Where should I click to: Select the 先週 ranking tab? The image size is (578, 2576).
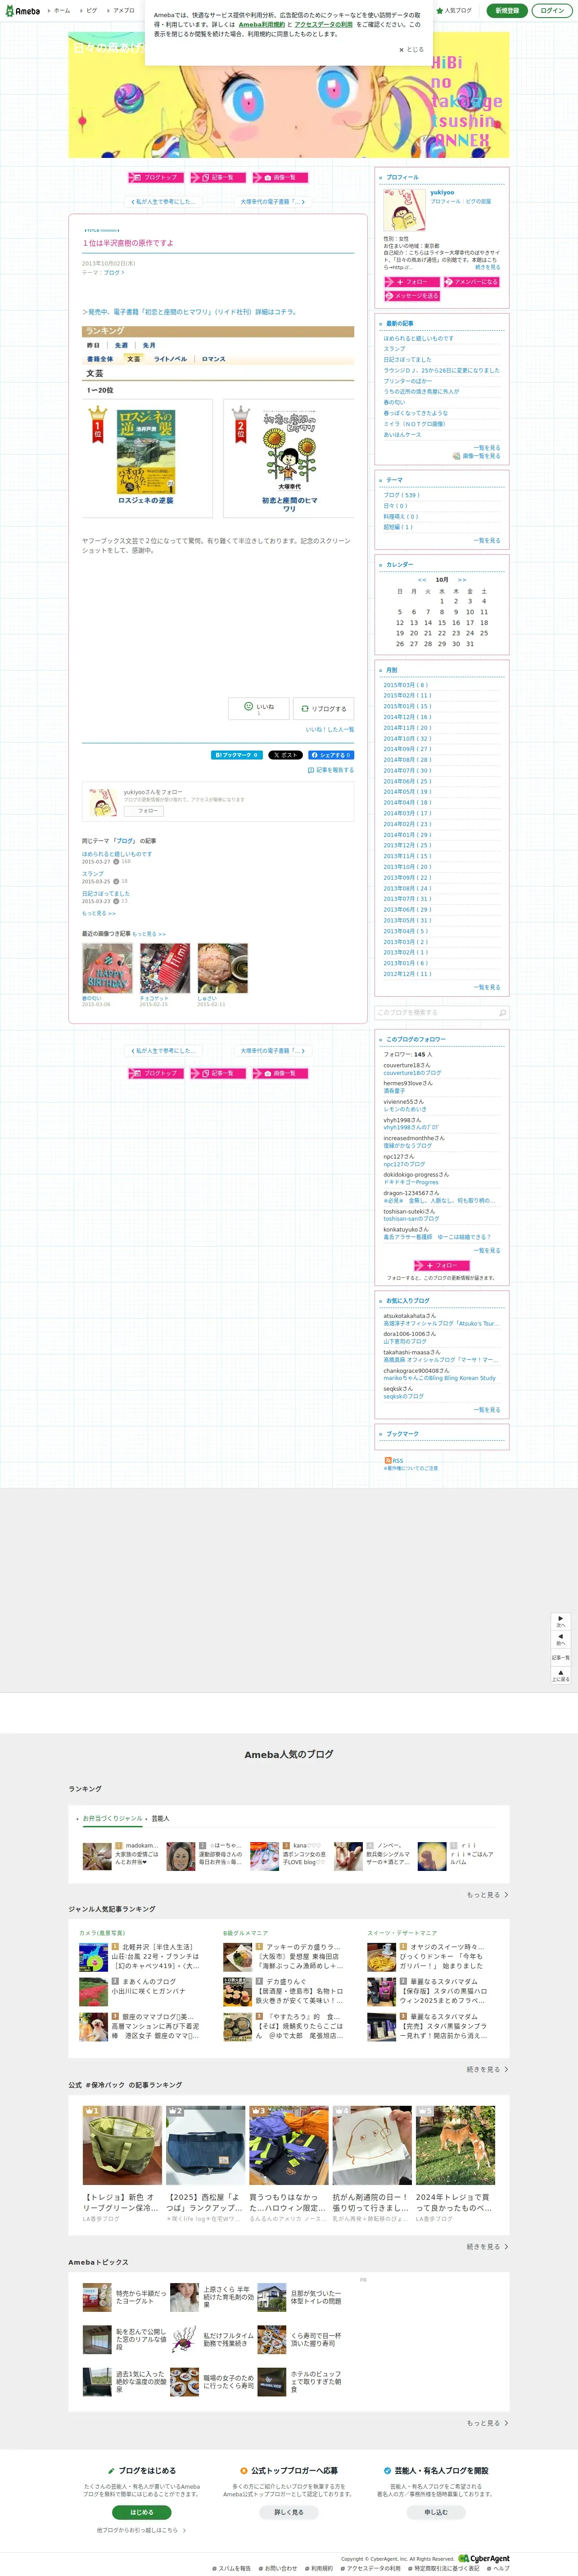(121, 345)
